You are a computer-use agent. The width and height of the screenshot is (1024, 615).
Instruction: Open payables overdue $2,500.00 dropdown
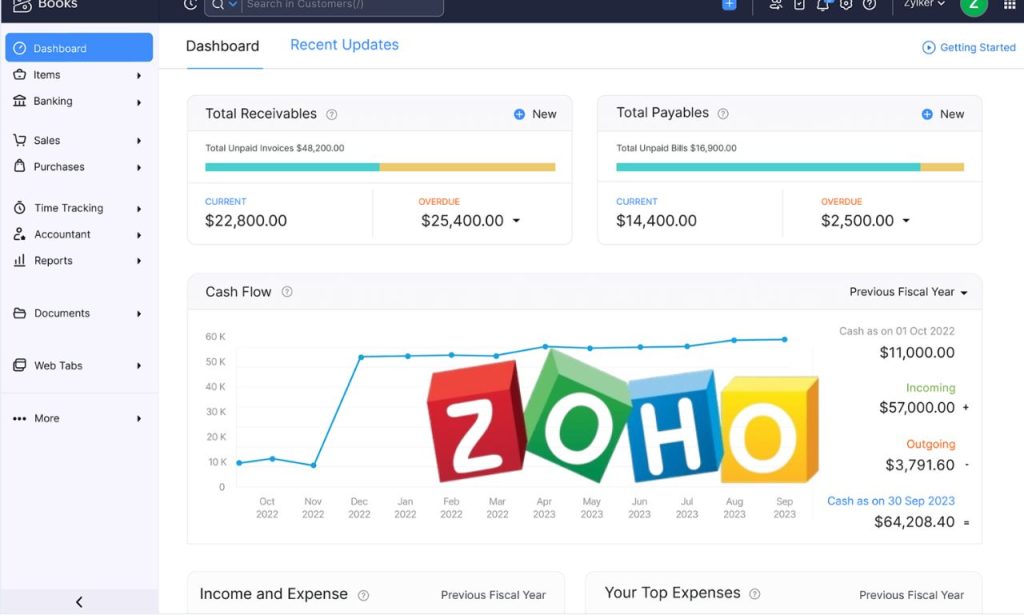click(x=906, y=221)
